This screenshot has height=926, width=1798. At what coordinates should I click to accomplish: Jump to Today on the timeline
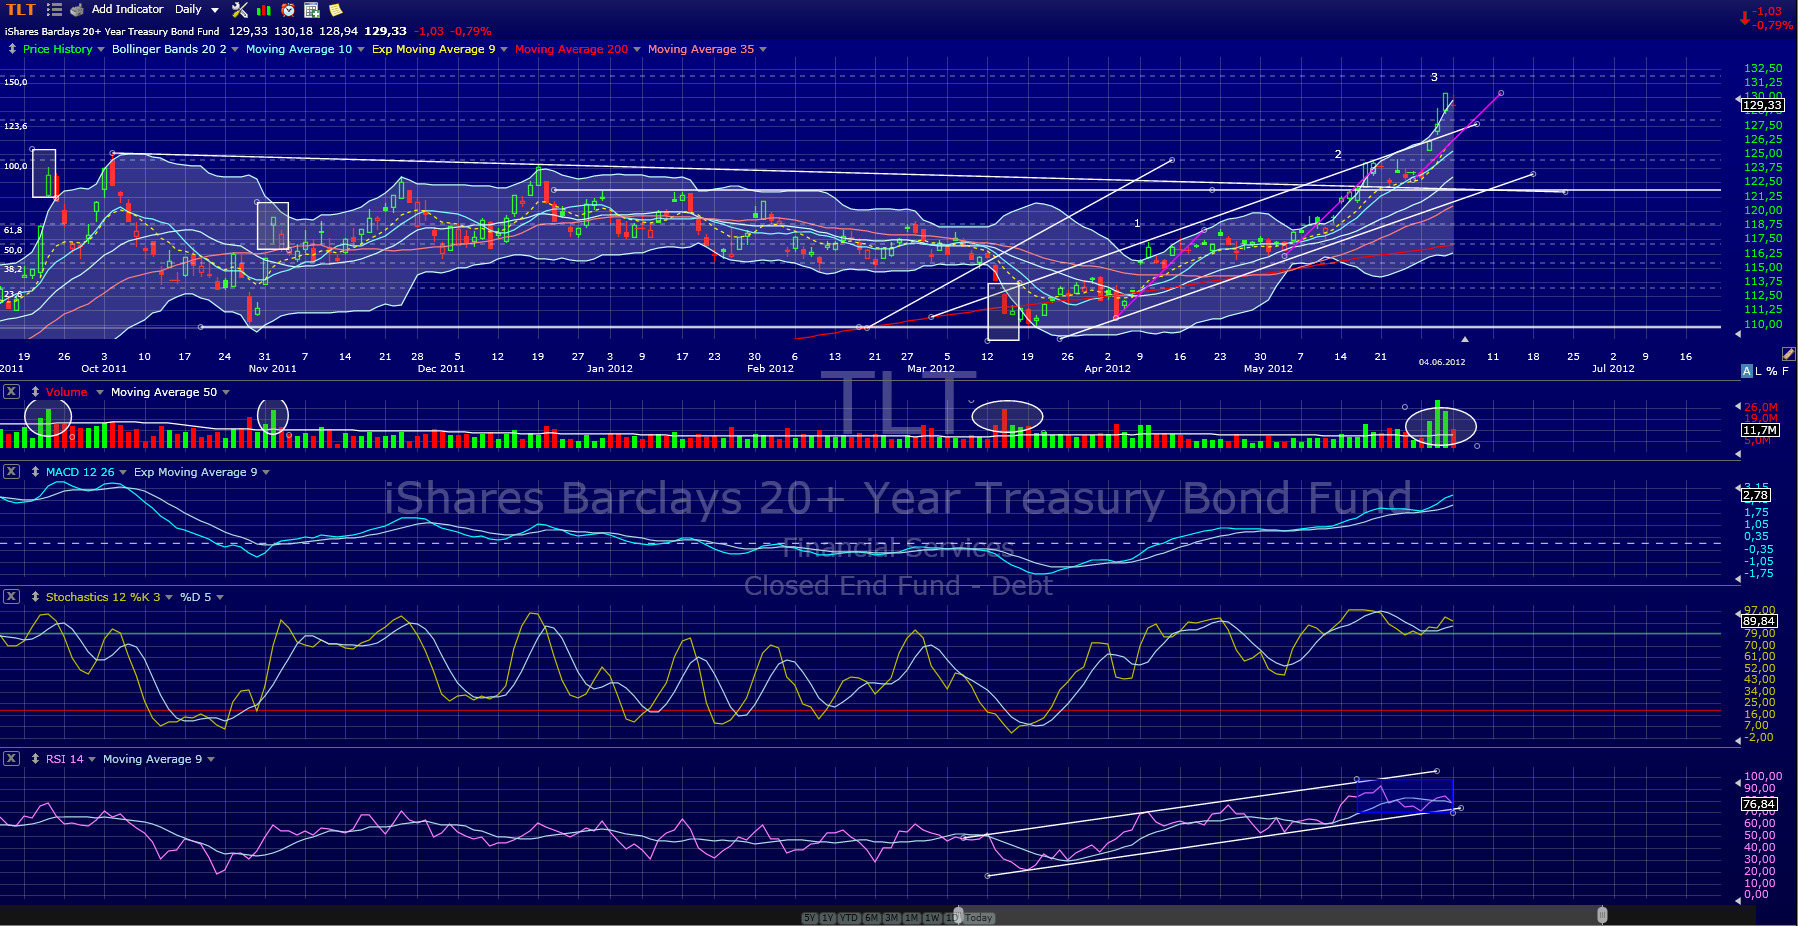979,918
